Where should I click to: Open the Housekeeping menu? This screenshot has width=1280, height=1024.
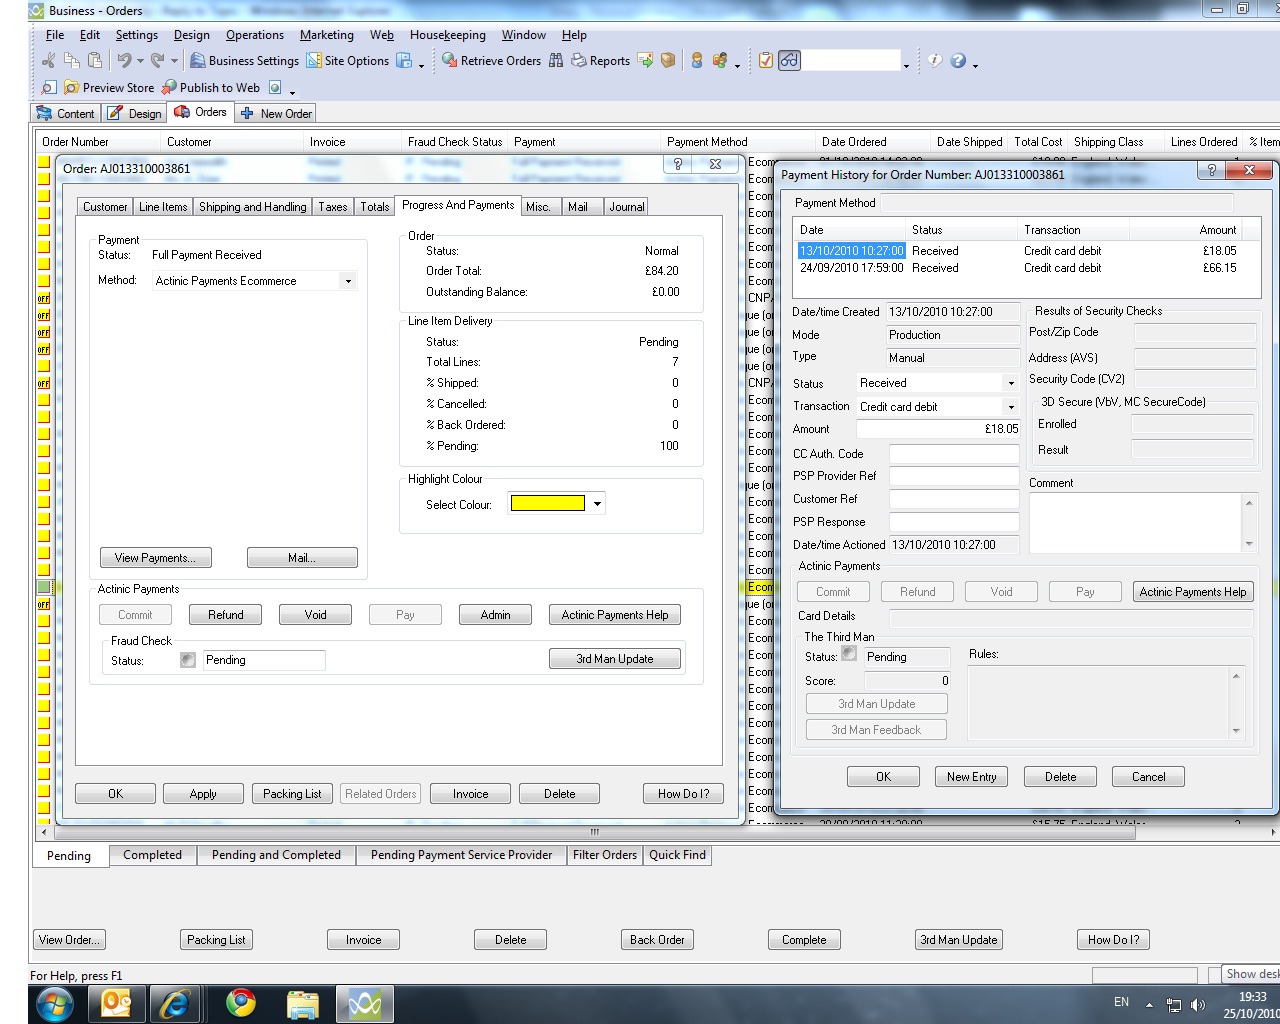(447, 35)
